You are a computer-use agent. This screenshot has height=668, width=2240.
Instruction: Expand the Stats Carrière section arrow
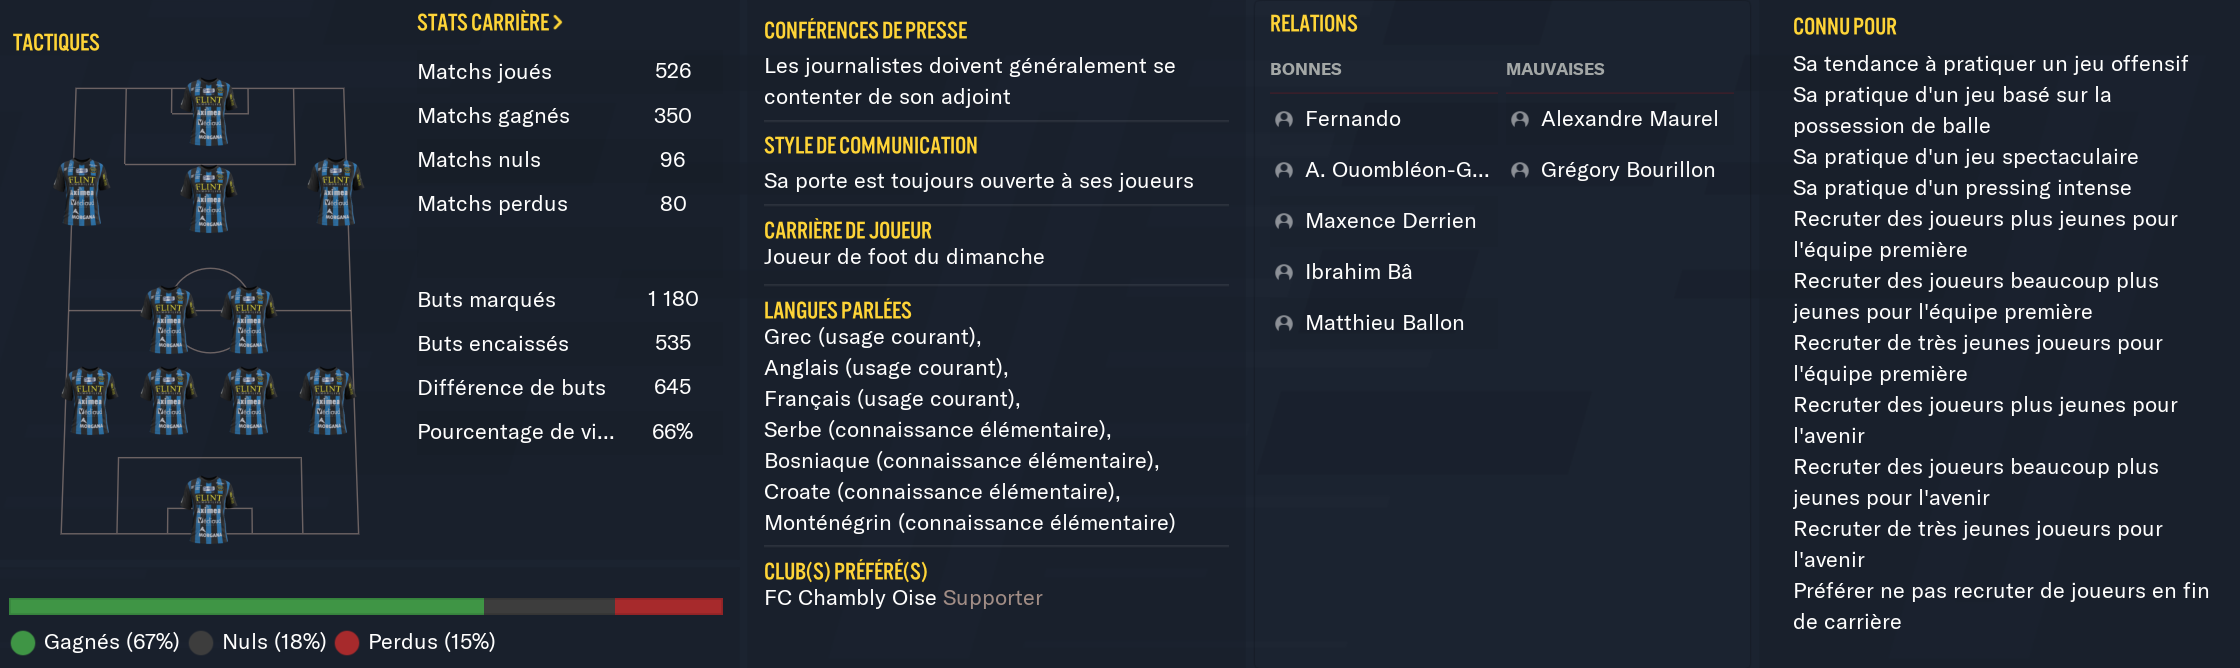[558, 22]
